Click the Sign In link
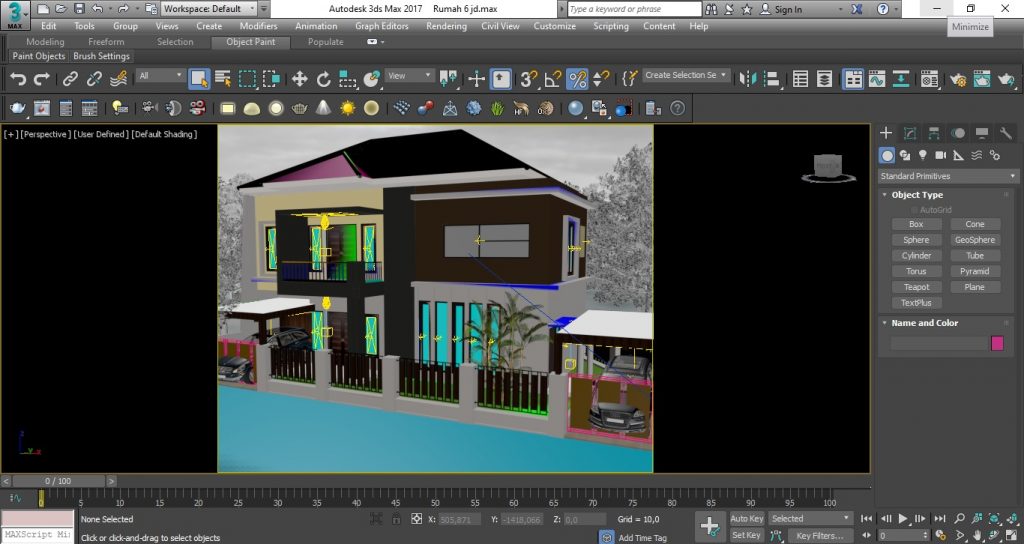The width and height of the screenshot is (1024, 544). click(x=781, y=9)
